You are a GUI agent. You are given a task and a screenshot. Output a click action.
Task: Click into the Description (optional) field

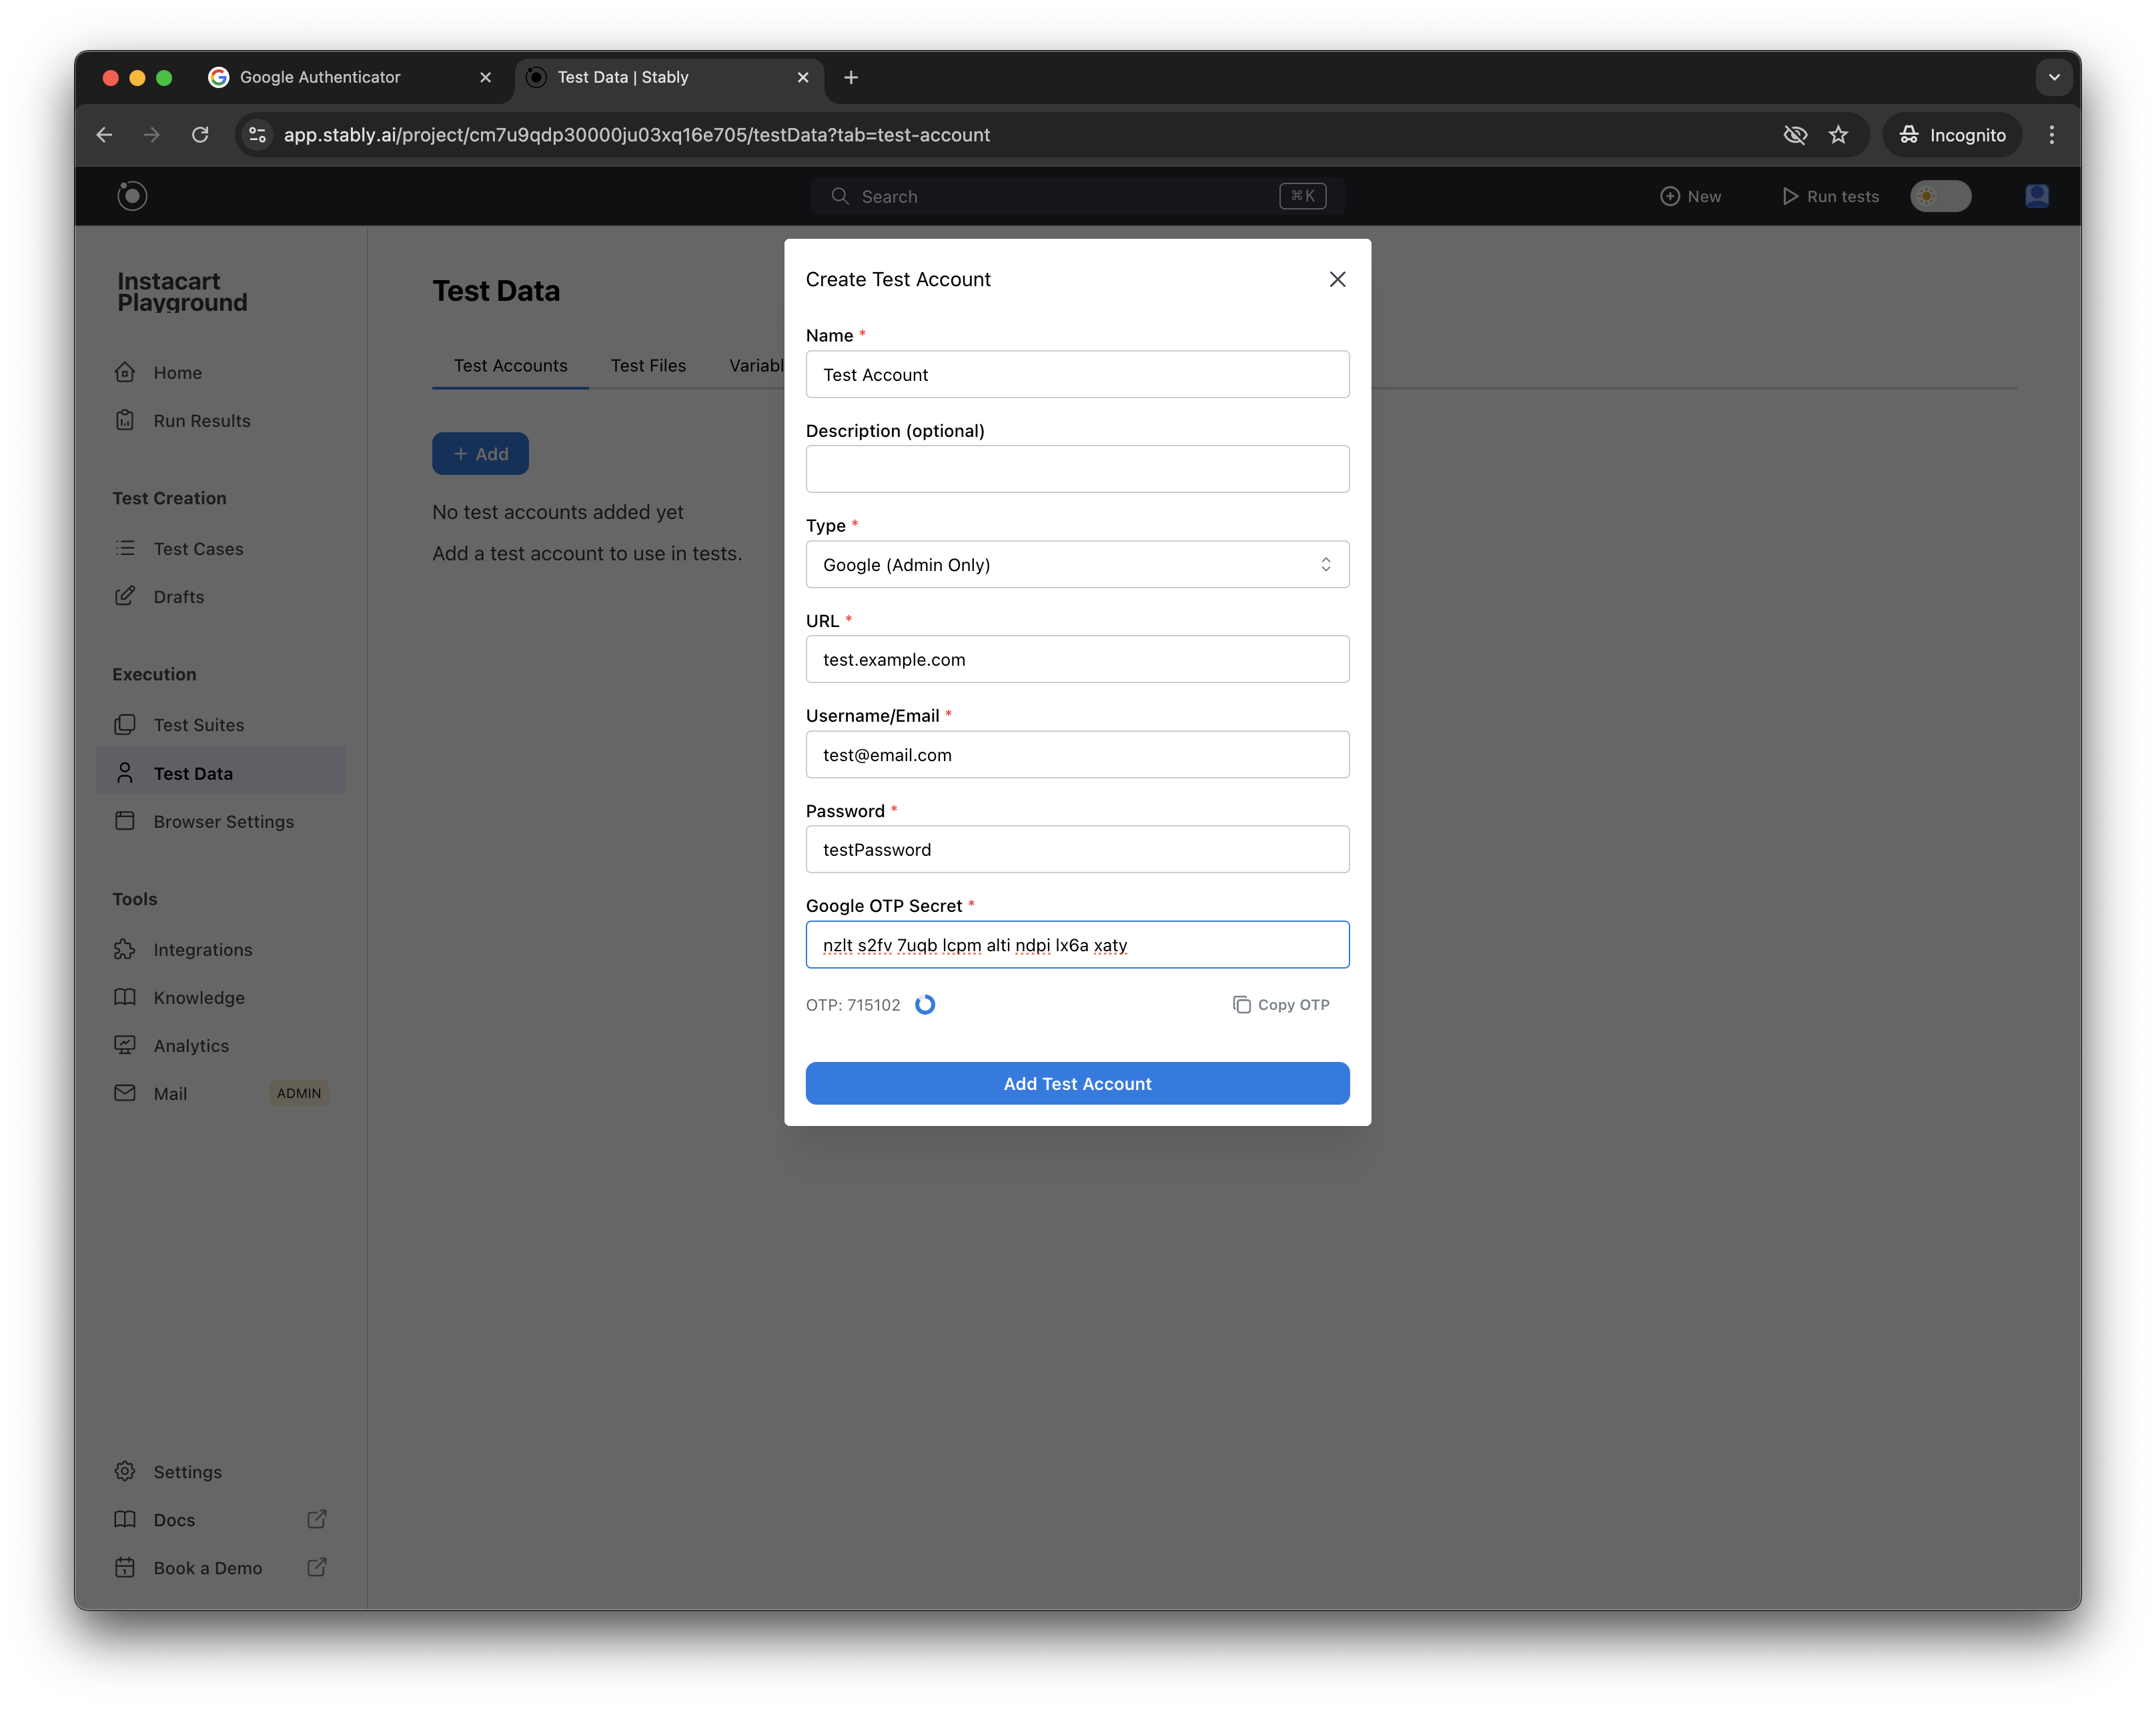click(x=1077, y=470)
